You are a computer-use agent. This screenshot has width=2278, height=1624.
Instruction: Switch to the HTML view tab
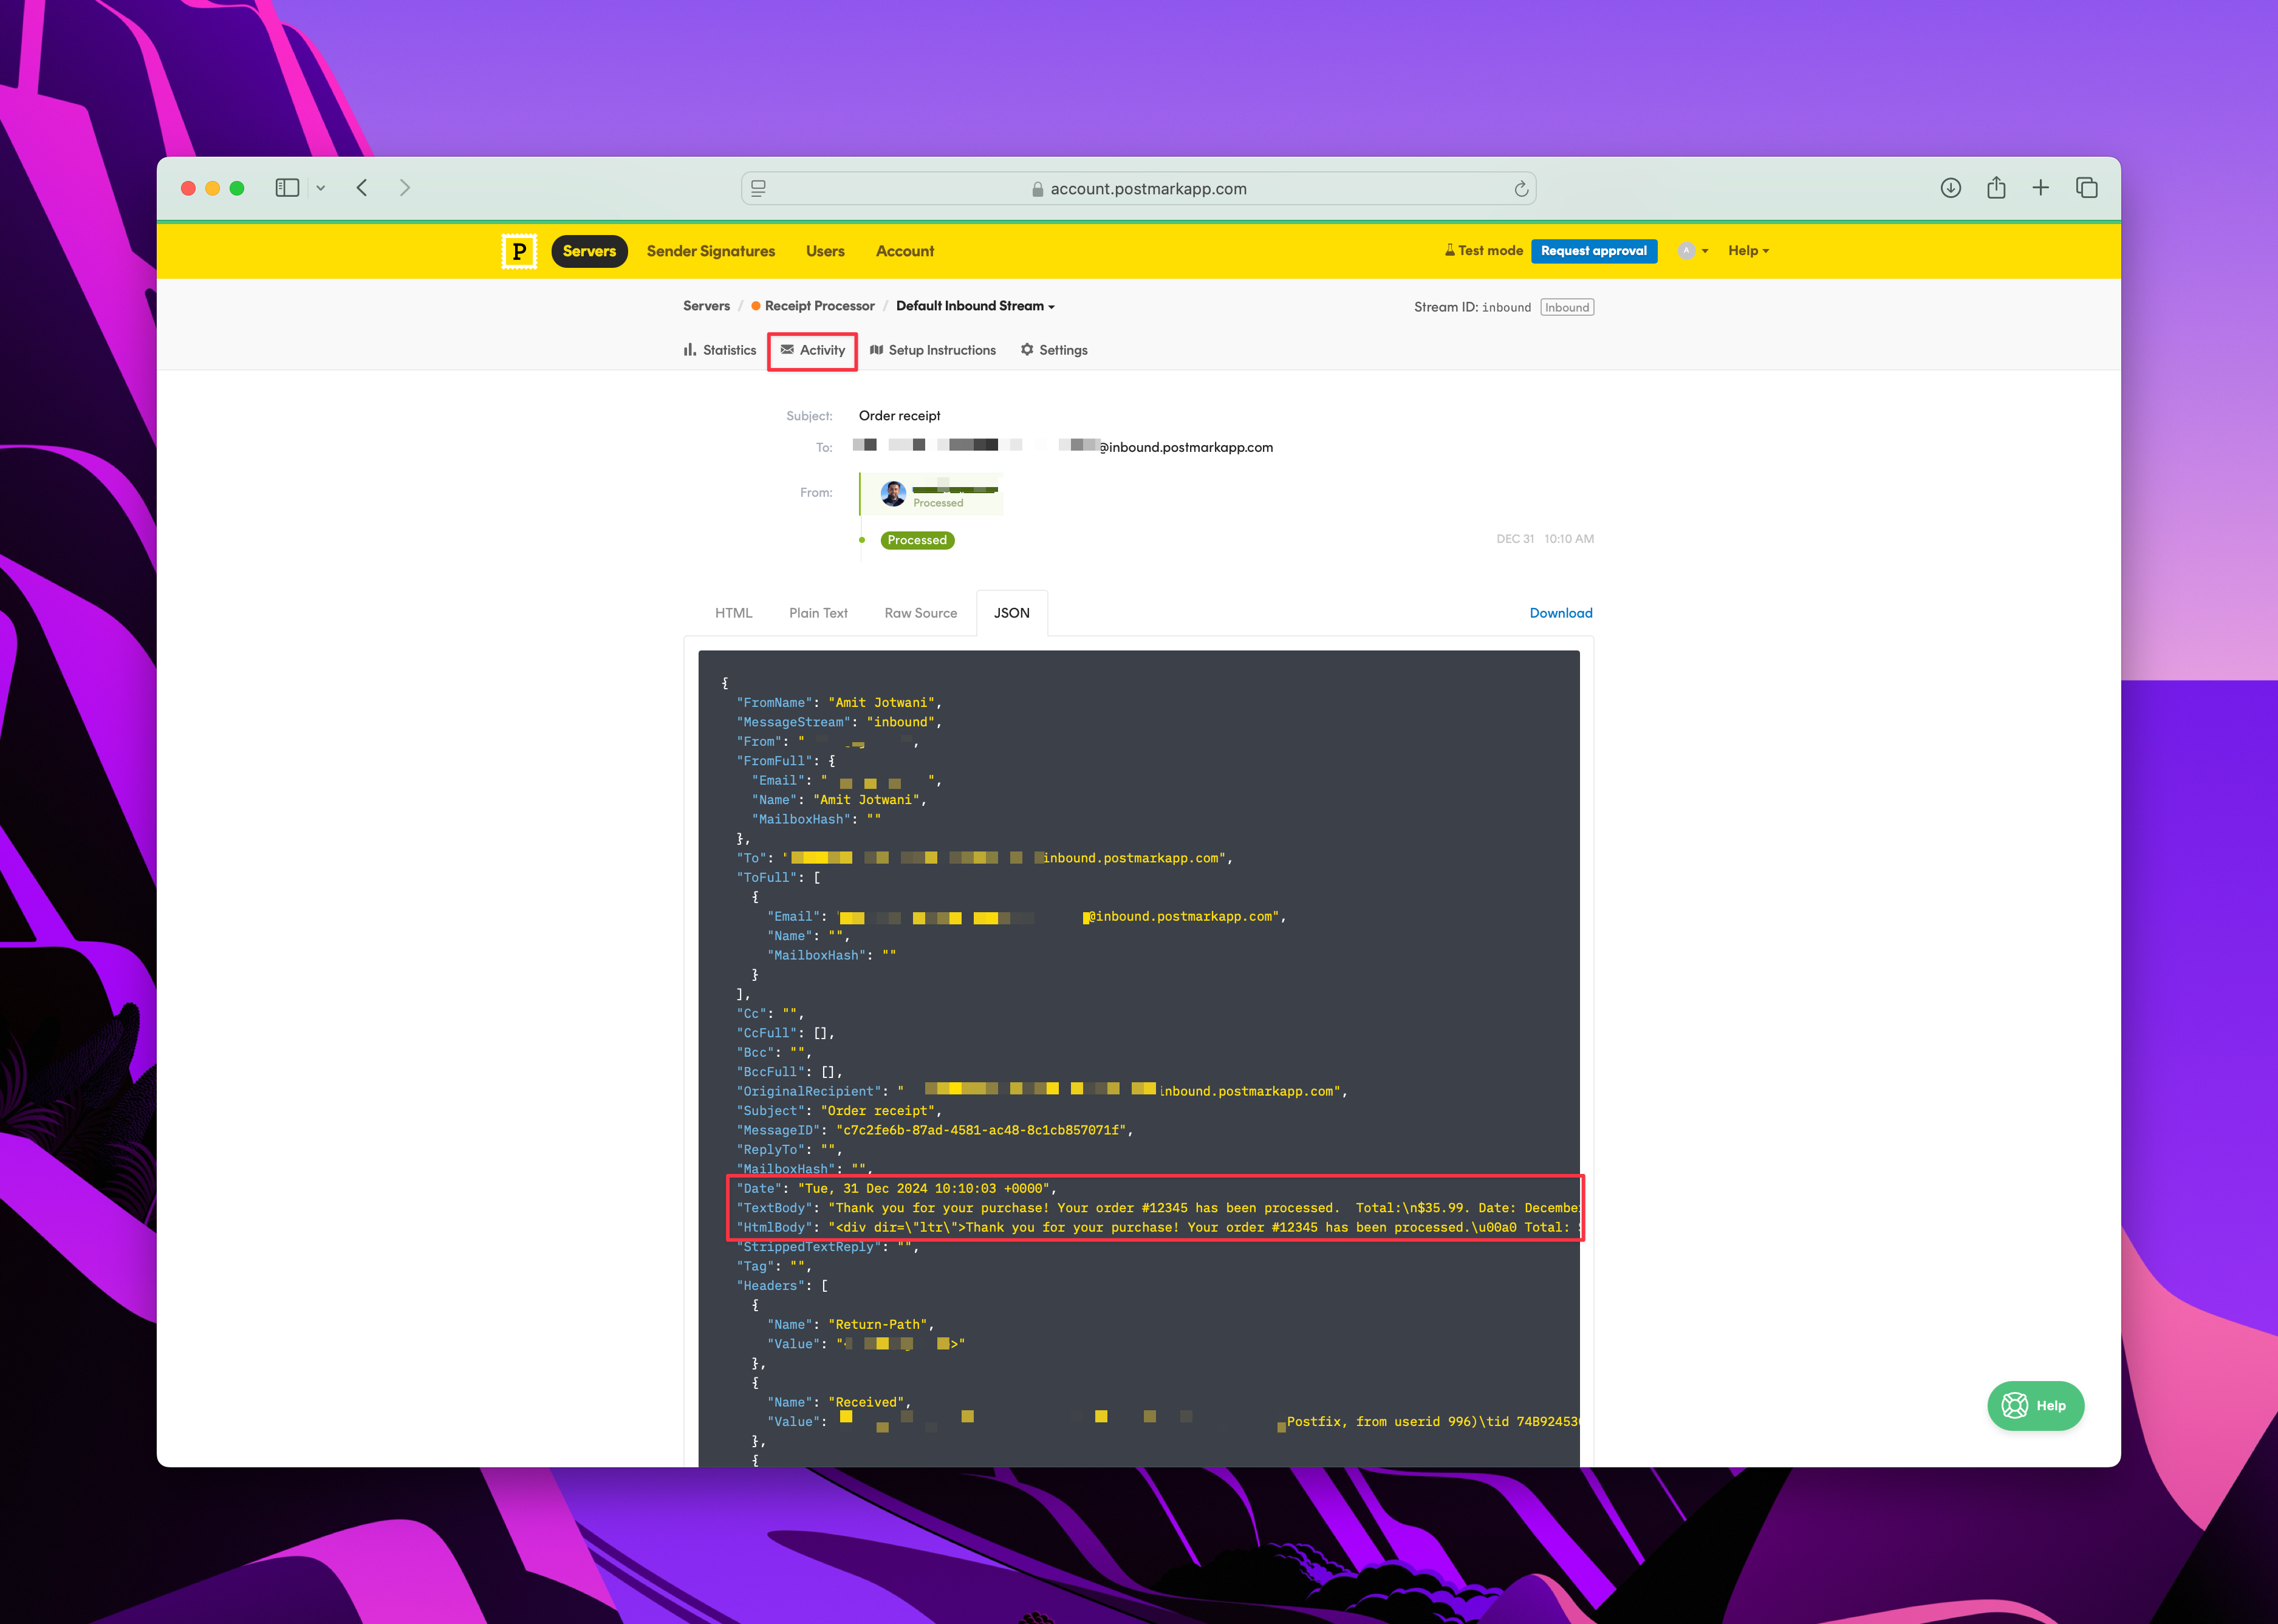pos(733,613)
